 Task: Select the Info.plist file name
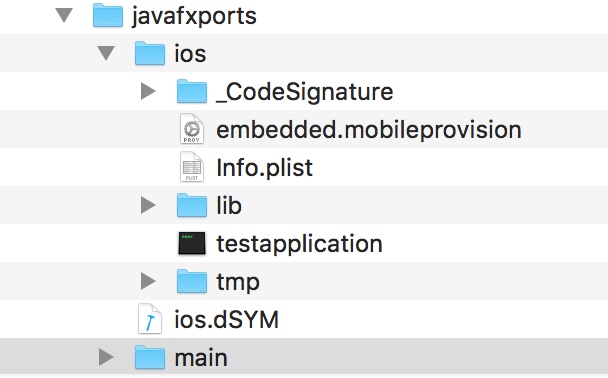pyautogui.click(x=264, y=168)
